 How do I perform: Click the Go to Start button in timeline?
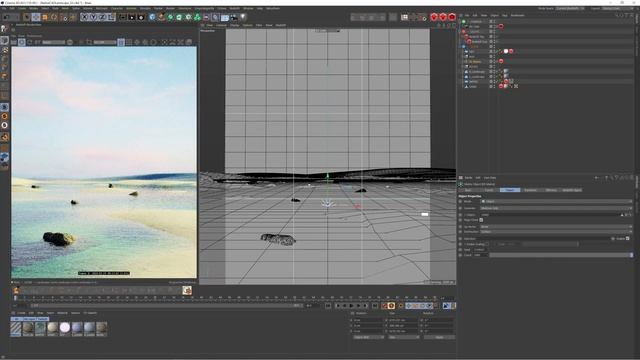click(x=328, y=306)
